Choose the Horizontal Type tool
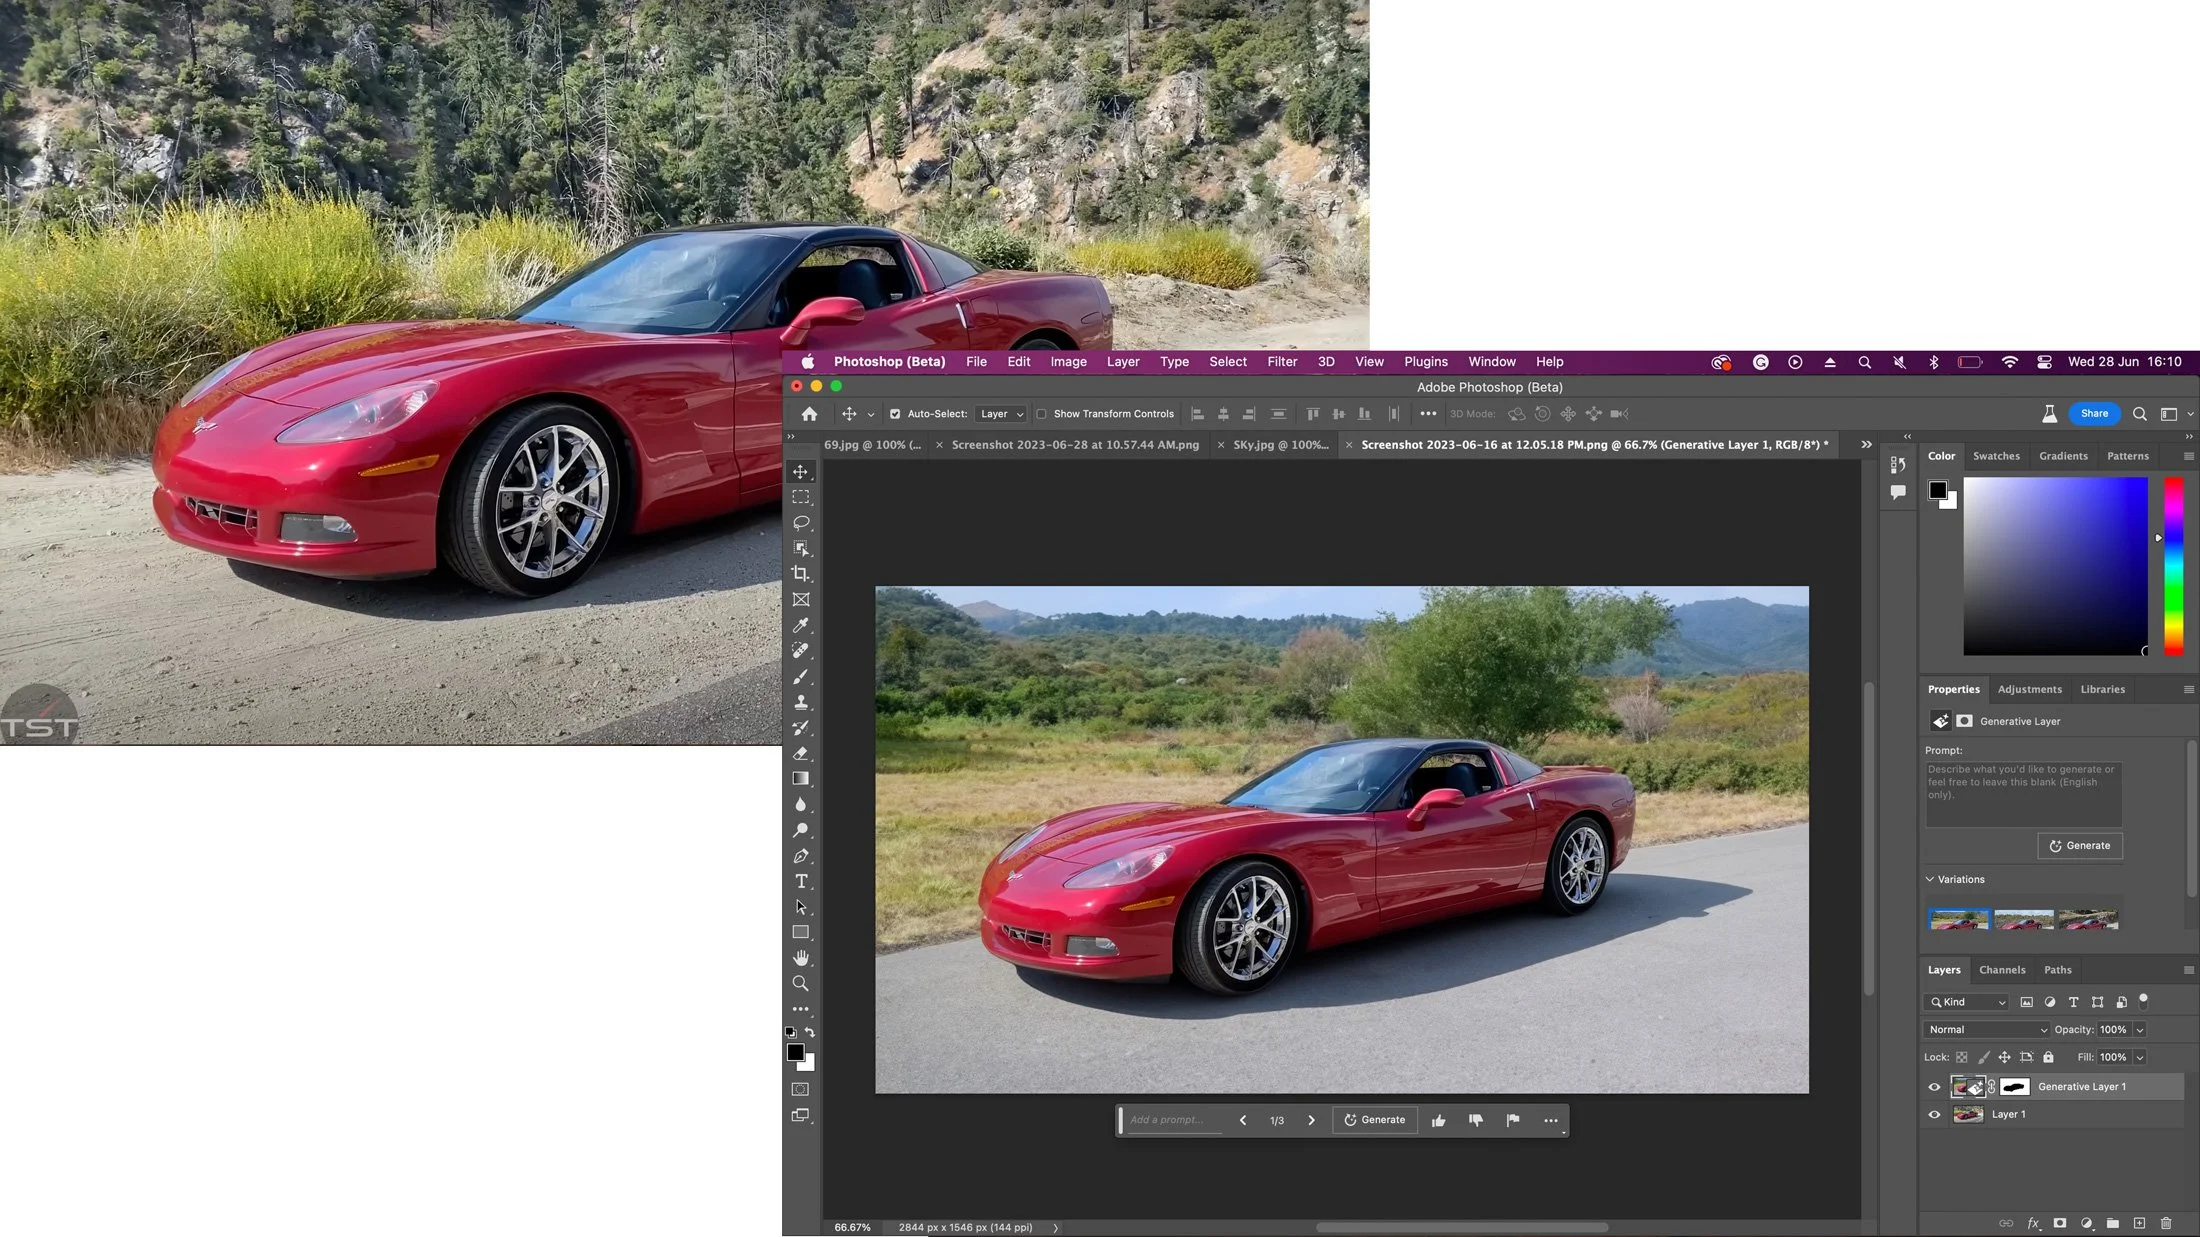Screen dimensions: 2200x1237 click(x=801, y=881)
